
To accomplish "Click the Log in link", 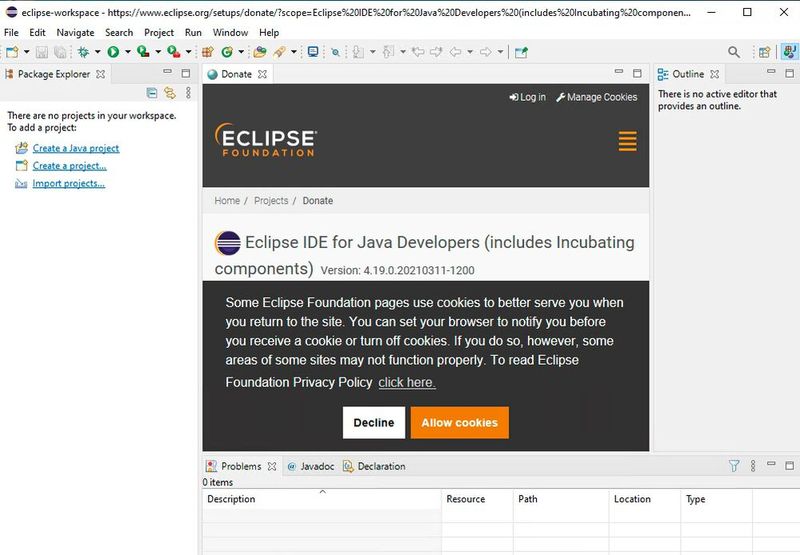I will click(528, 97).
